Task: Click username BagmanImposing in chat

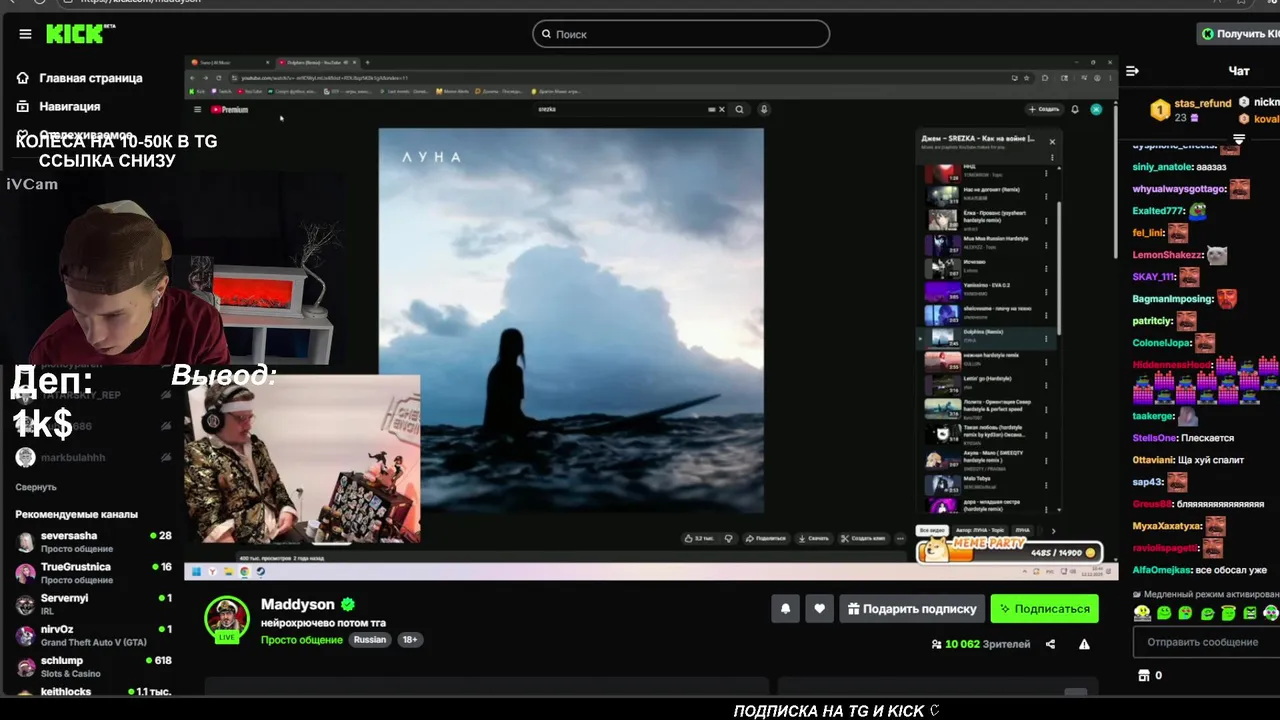Action: coord(1172,299)
